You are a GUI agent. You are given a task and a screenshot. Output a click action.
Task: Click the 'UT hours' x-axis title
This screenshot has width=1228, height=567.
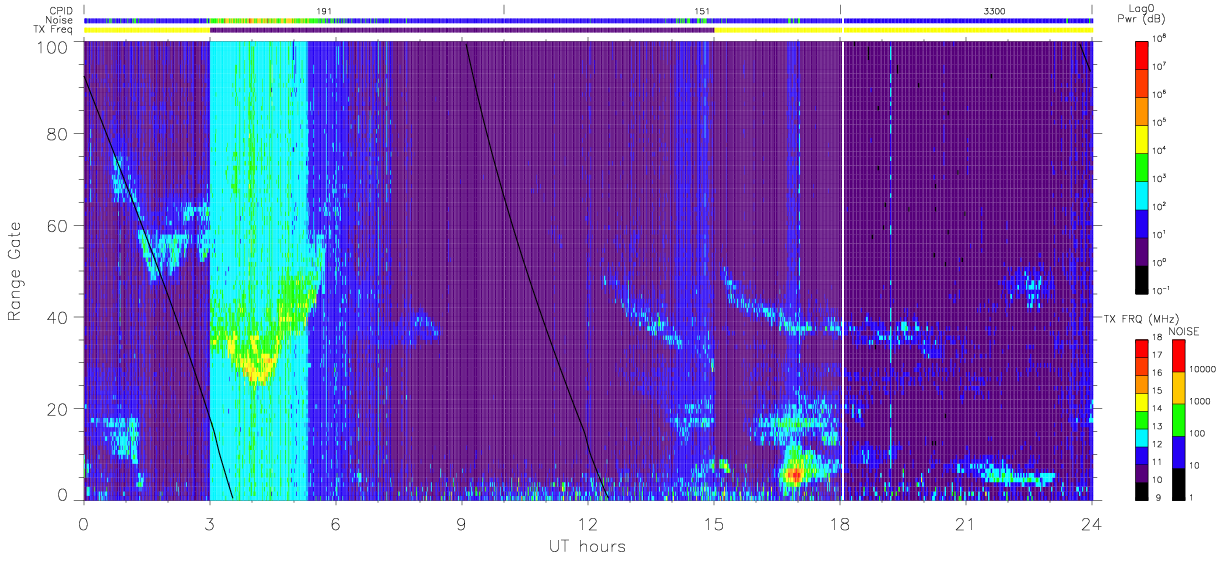587,547
